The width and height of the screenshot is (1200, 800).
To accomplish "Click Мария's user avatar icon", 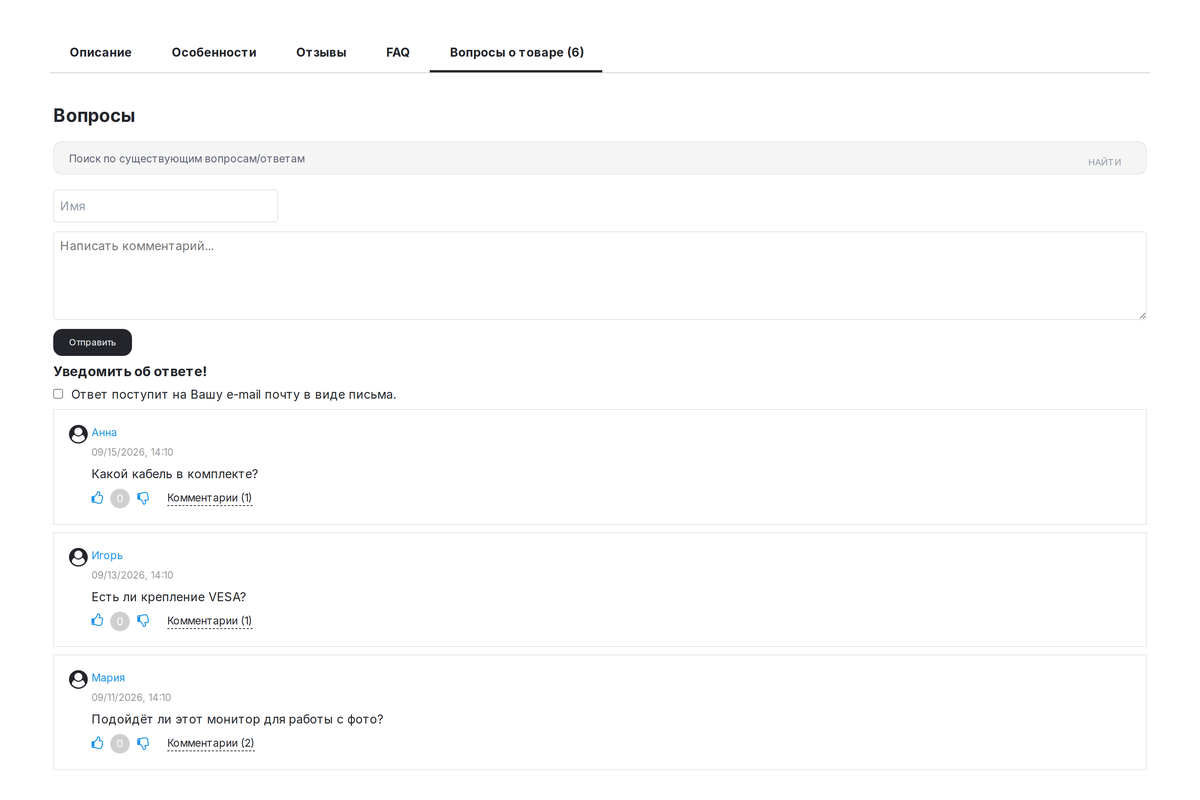I will 78,679.
